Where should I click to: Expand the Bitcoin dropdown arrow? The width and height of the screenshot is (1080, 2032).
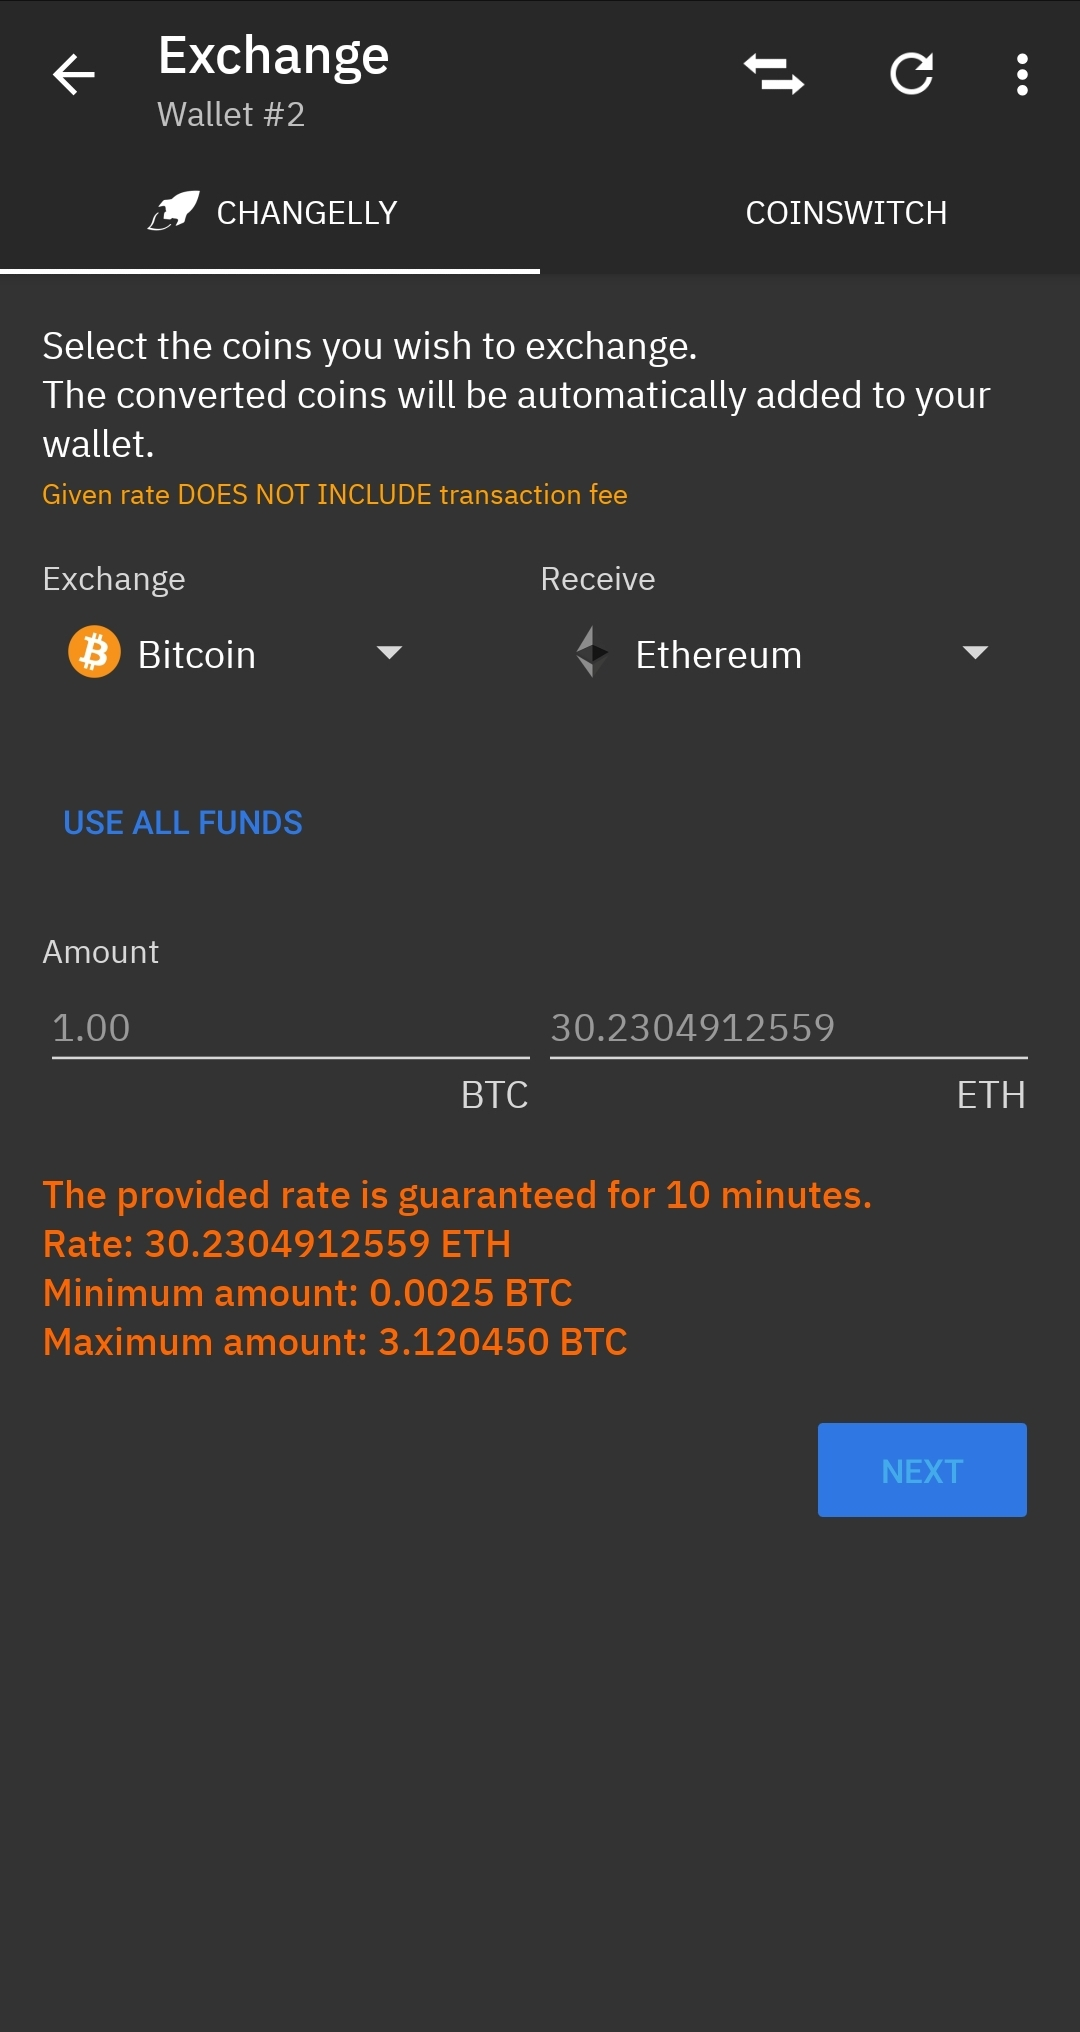tap(389, 653)
